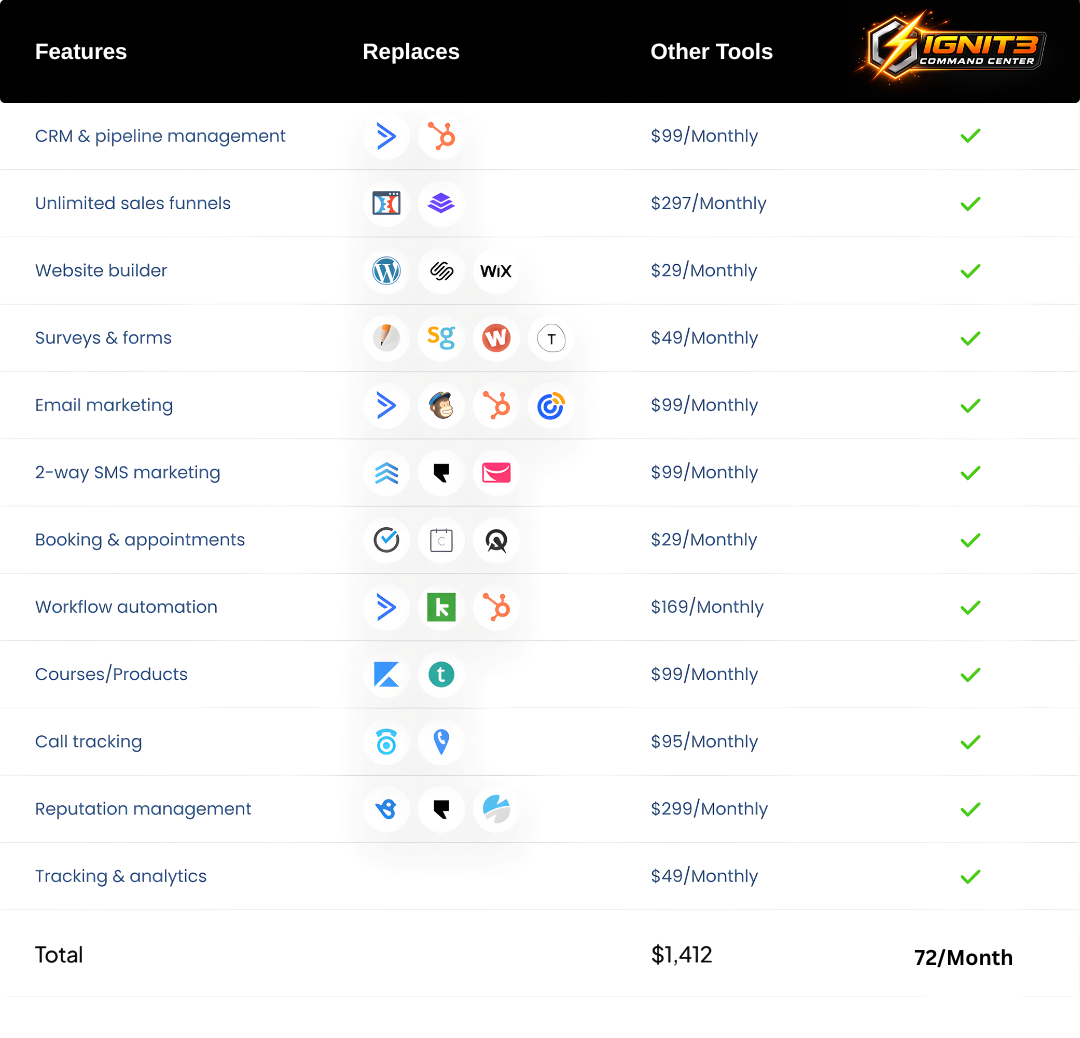Screen dimensions: 1080x1038
Task: Click the HubSpot icon in Workflow automation row
Action: [496, 608]
